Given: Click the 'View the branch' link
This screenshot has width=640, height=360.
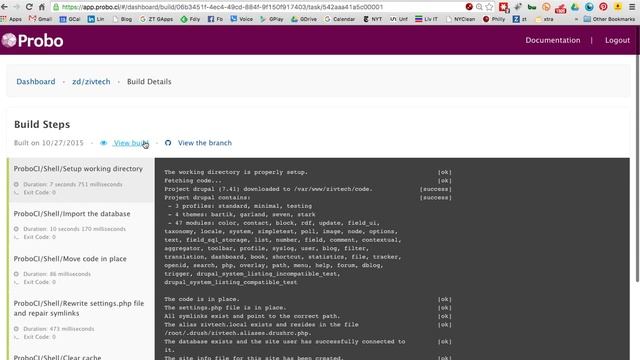Looking at the screenshot, I should (205, 143).
